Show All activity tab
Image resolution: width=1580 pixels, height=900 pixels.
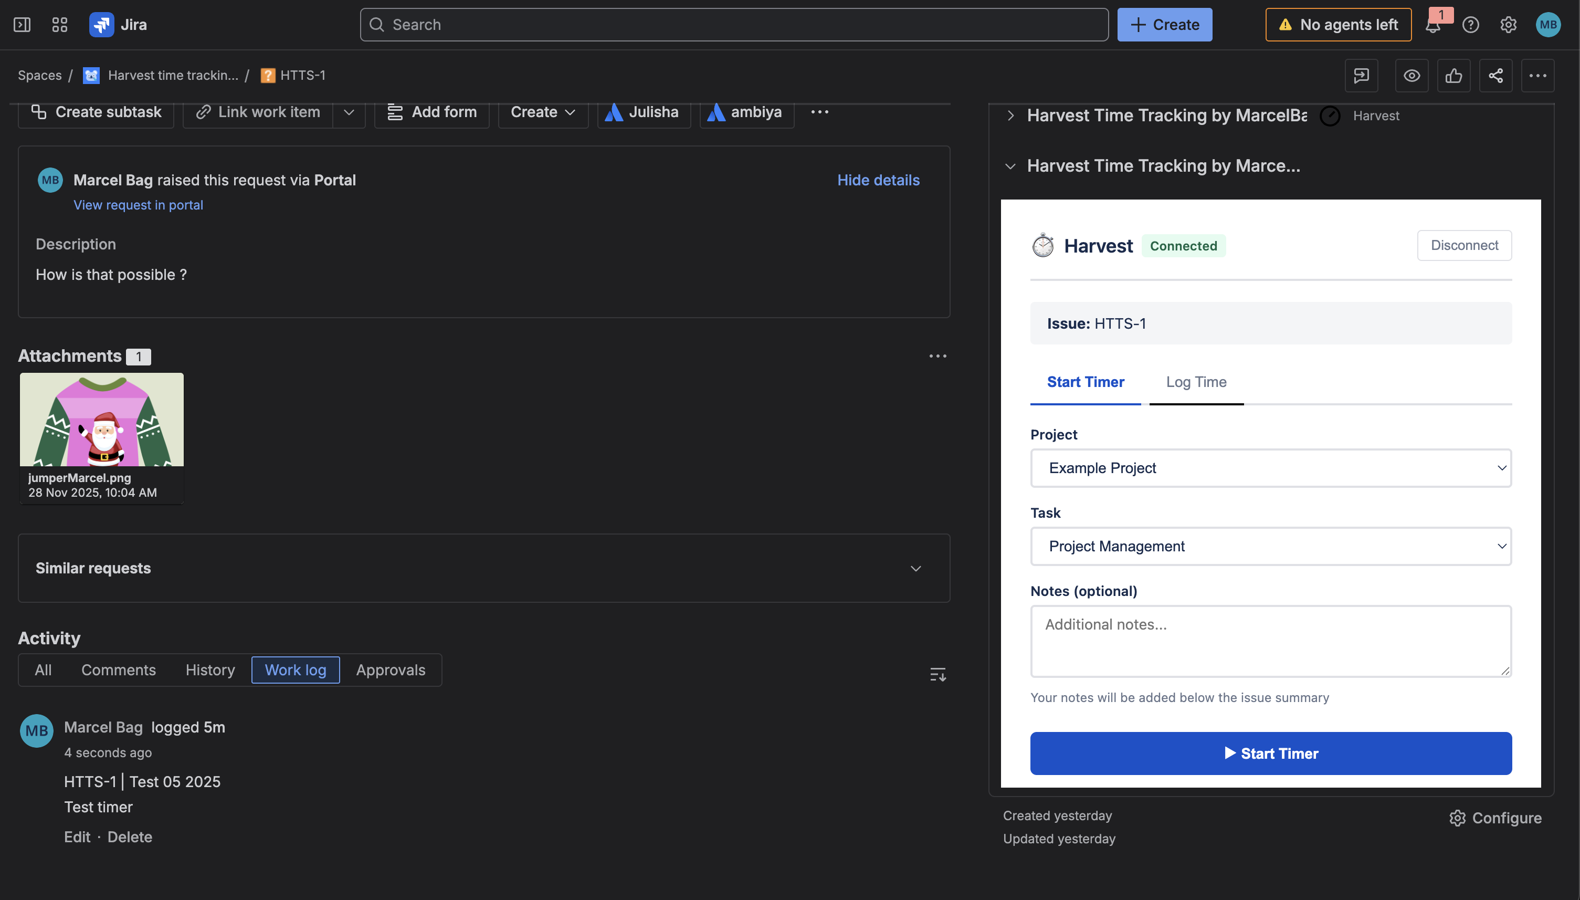(x=43, y=670)
